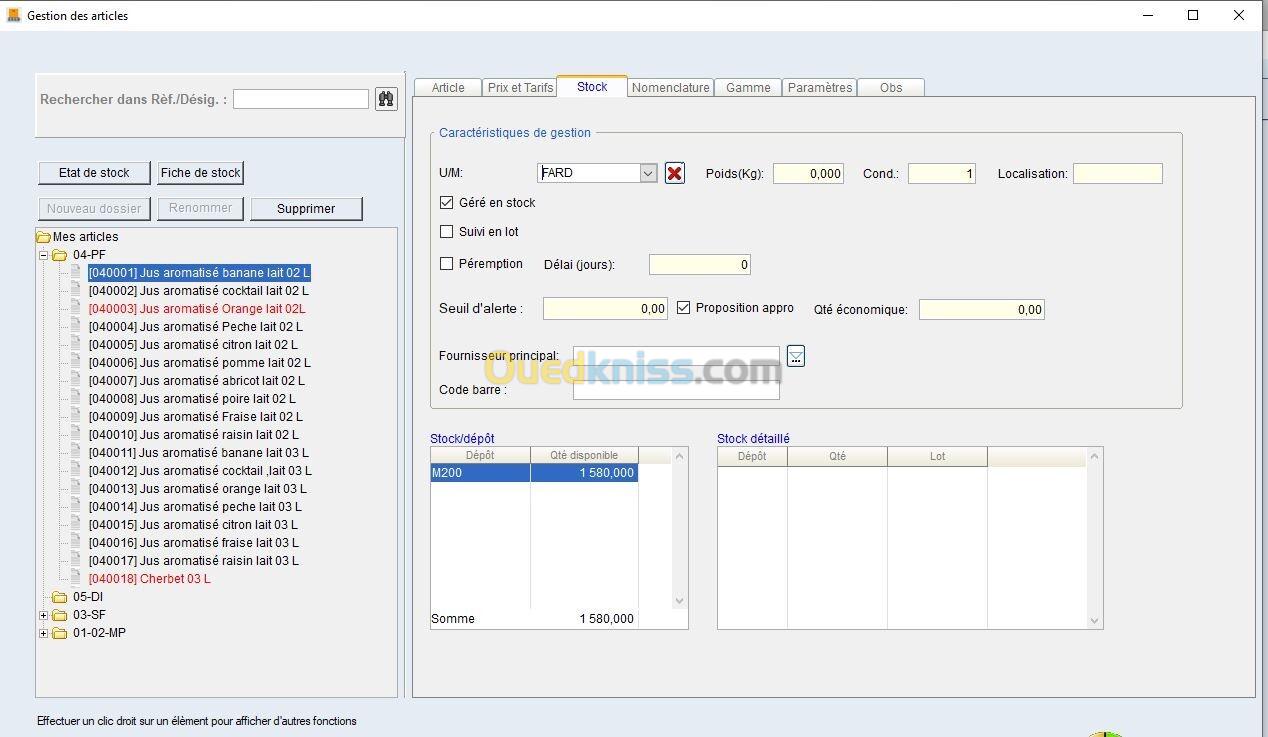Select the 05-DI folder icon
The image size is (1268, 737).
click(60, 597)
